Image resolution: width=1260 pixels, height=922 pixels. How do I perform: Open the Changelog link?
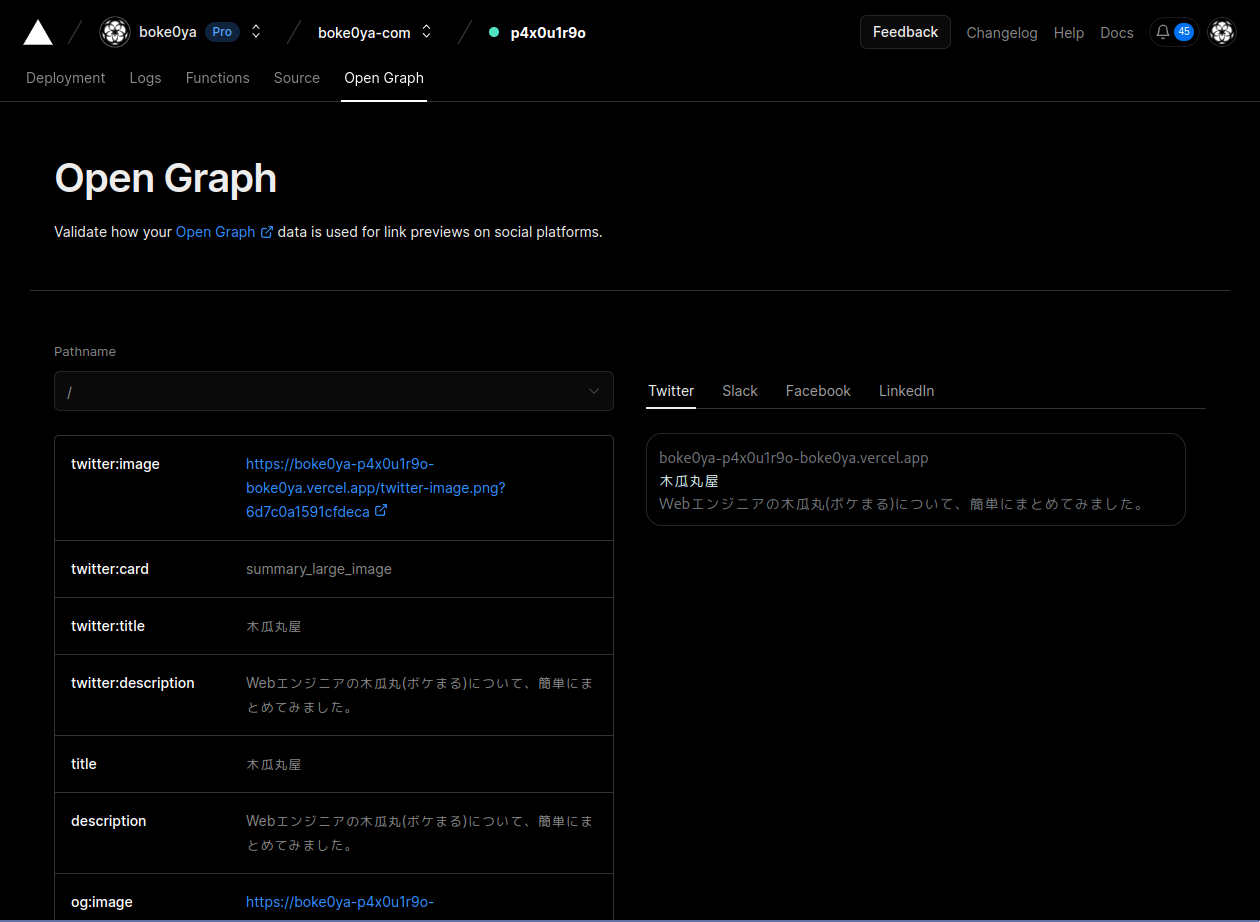pos(1001,32)
